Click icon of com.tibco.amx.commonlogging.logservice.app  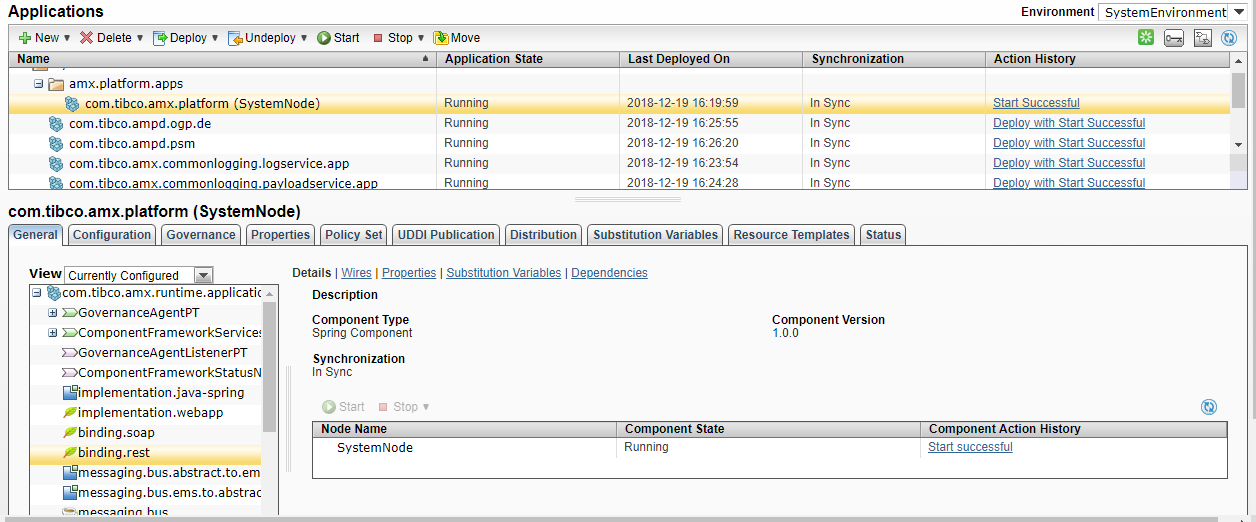56,164
